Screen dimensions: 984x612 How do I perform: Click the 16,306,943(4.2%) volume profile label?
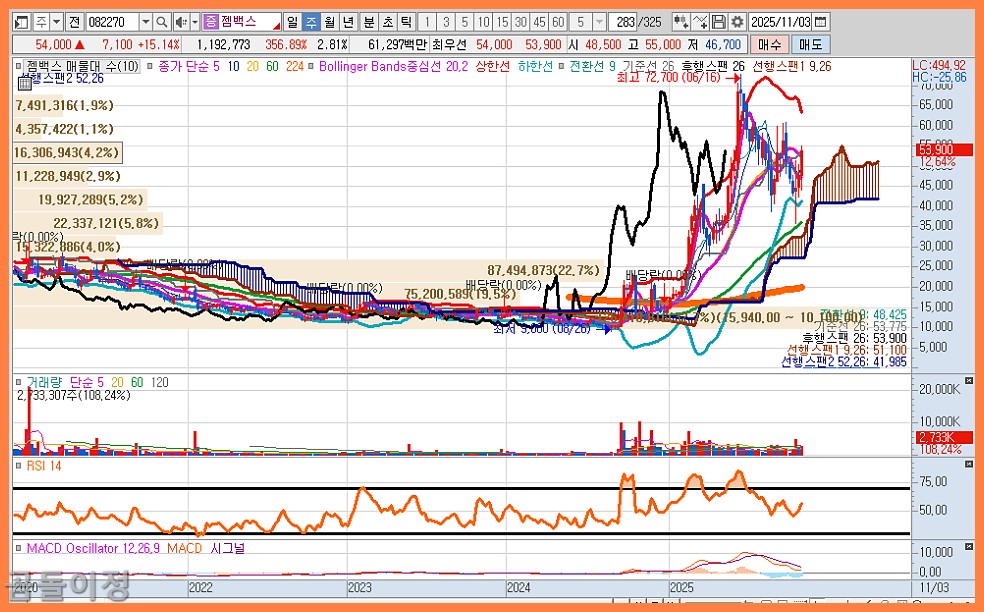click(67, 153)
